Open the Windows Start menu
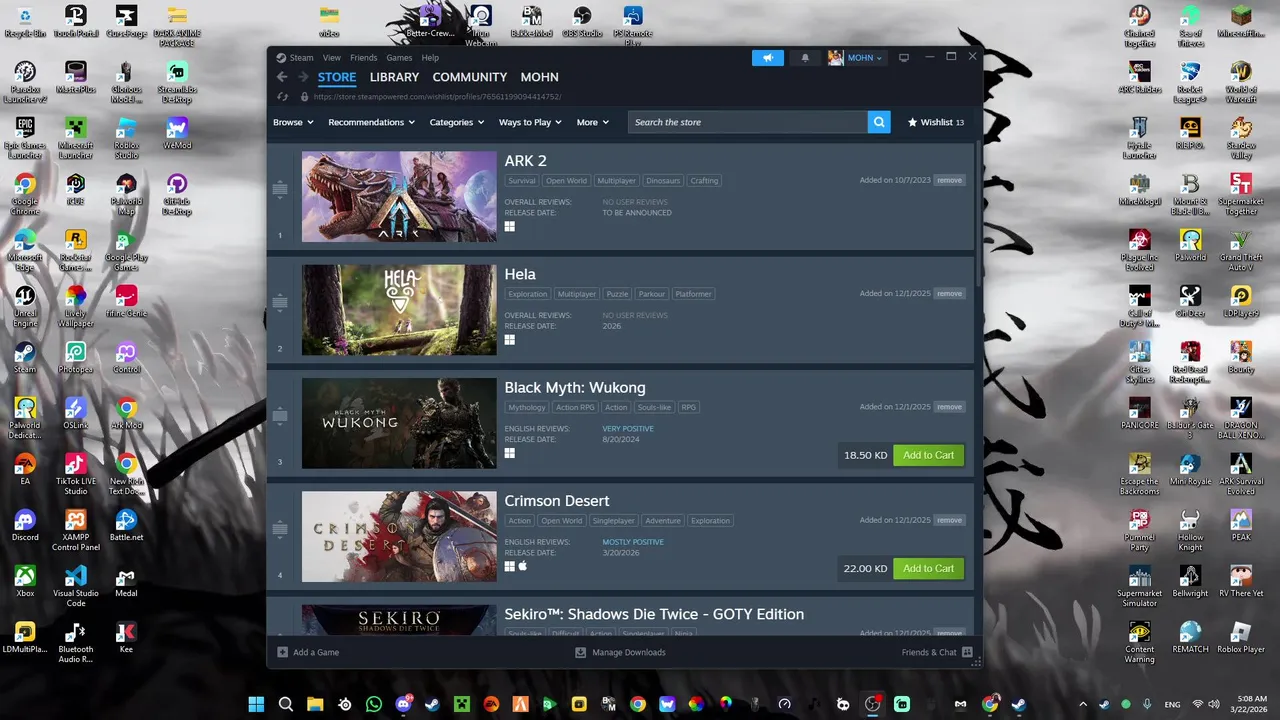Screen dimensions: 1280x720 [256, 704]
